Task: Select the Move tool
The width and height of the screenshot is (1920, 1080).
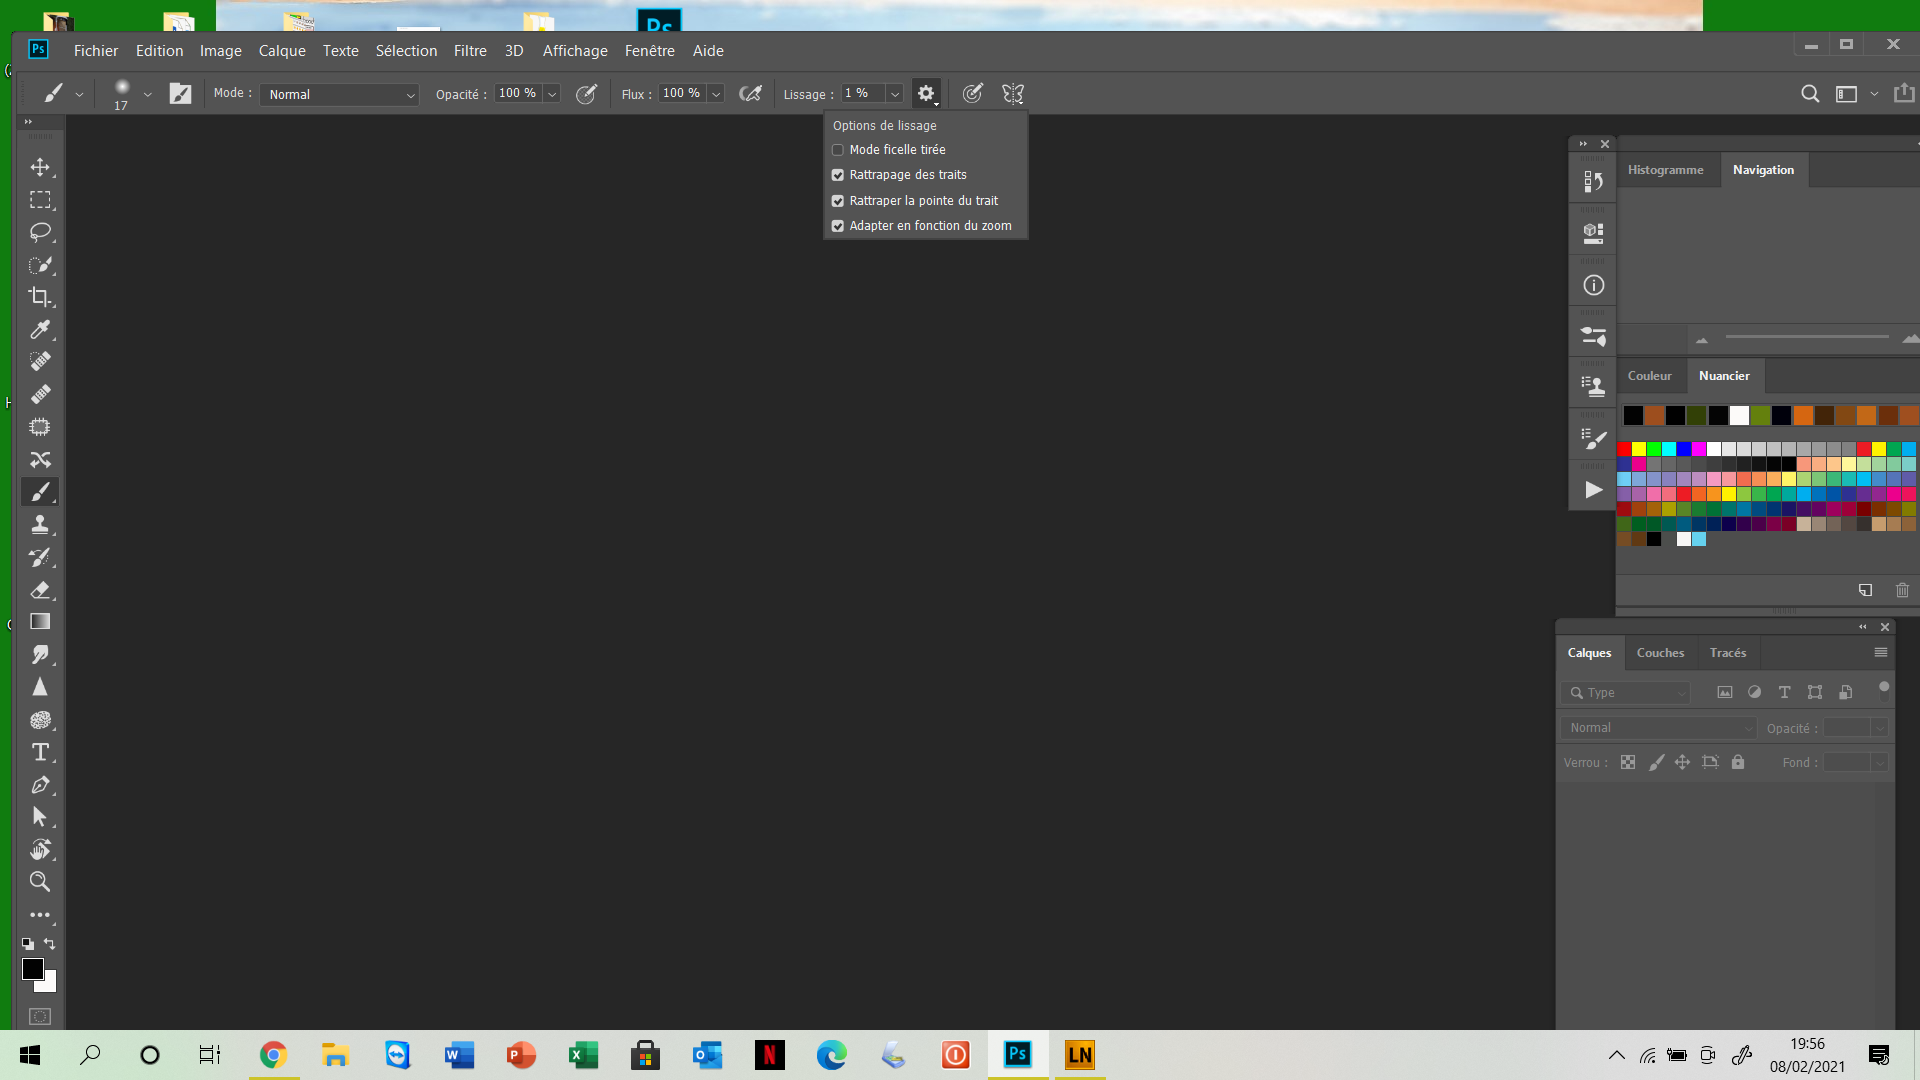Action: tap(40, 167)
